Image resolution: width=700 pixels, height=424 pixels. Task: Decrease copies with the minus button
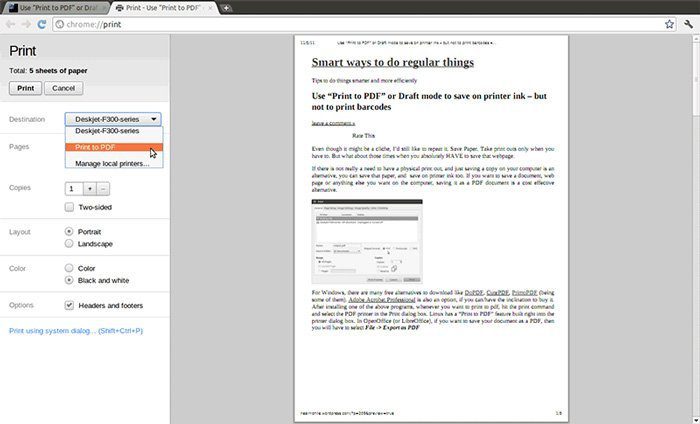click(103, 188)
